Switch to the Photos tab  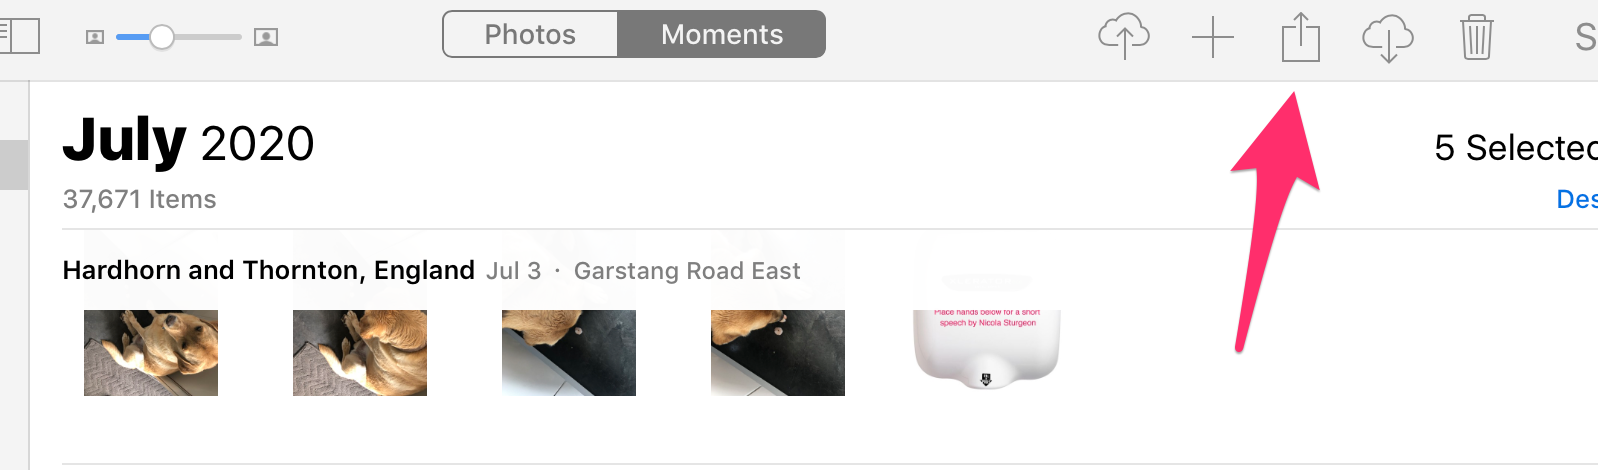click(530, 34)
